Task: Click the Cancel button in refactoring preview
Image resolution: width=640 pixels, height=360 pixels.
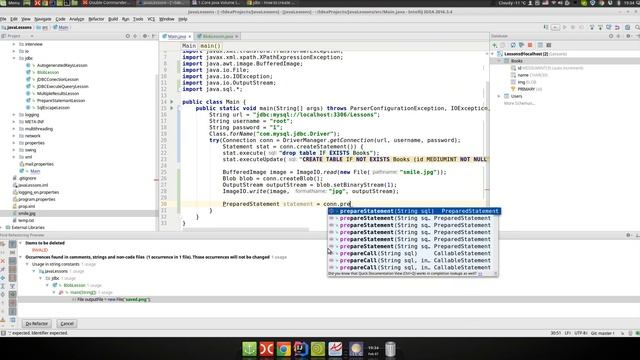Action: pyautogui.click(x=67, y=324)
